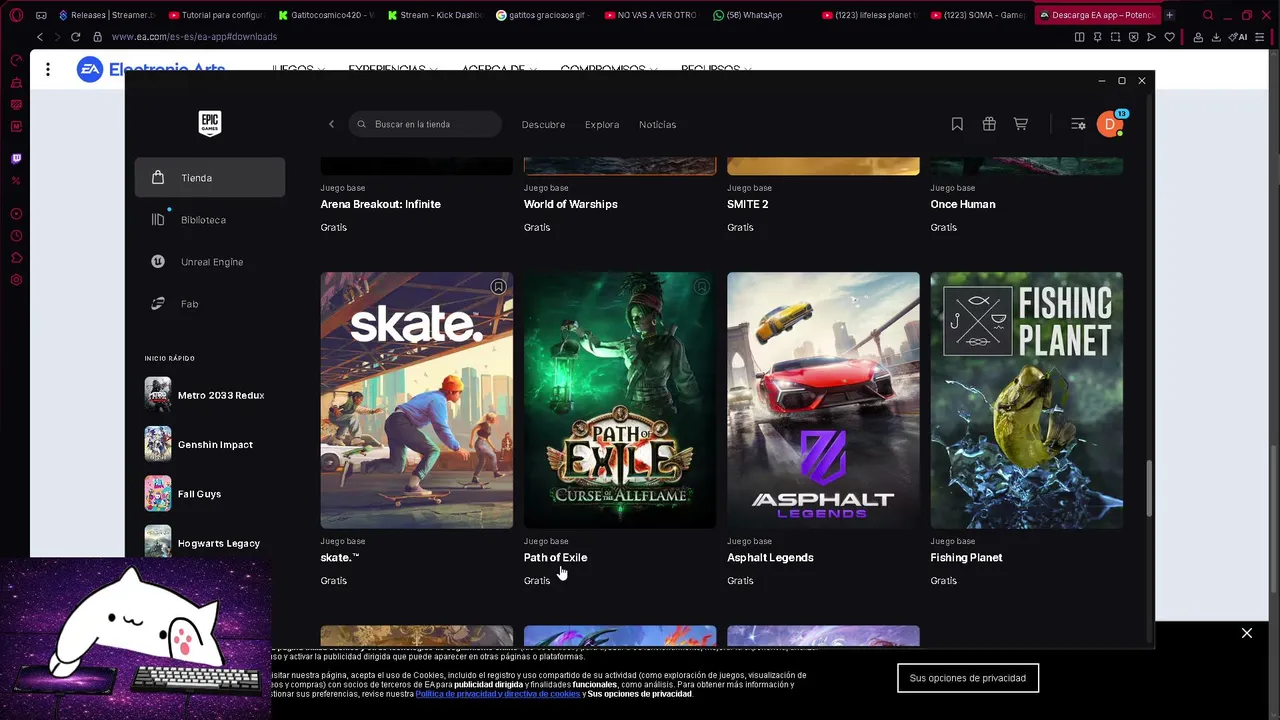Switch to 'Stream - Kick Dashb' browser tab
Image resolution: width=1280 pixels, height=720 pixels.
pyautogui.click(x=435, y=15)
